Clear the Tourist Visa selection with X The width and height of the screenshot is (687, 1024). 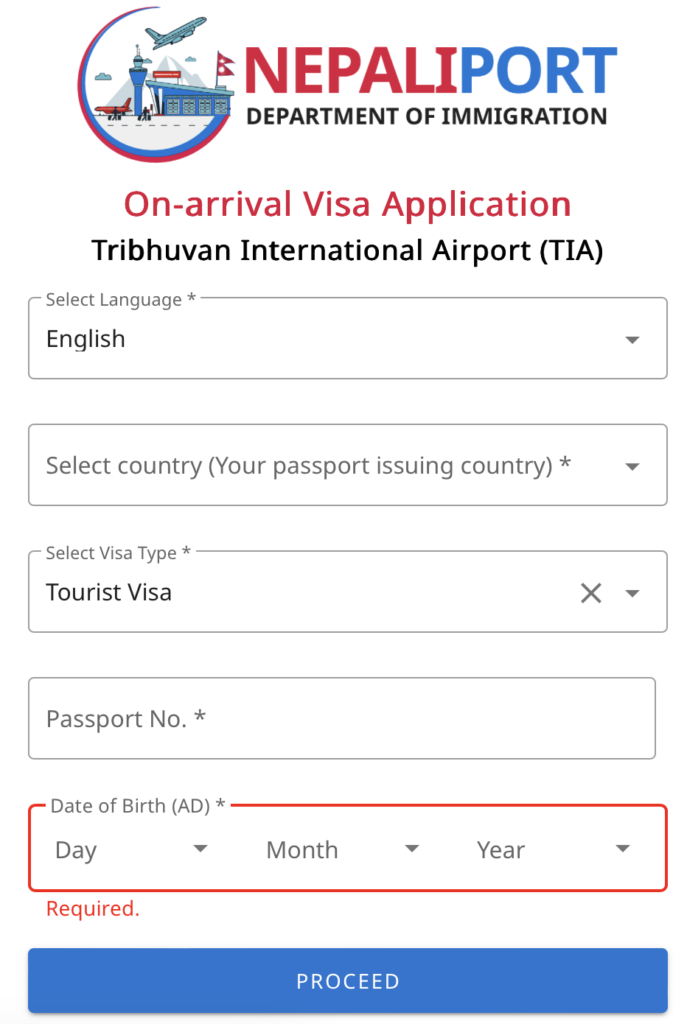point(591,593)
